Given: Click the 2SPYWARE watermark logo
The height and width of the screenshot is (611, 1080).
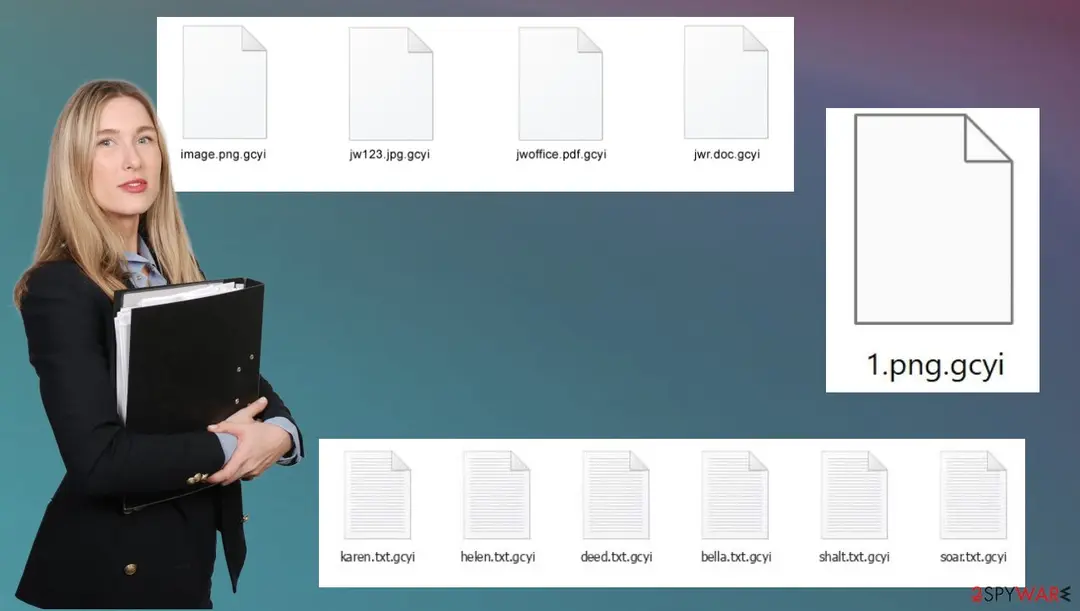Looking at the screenshot, I should (x=1021, y=594).
